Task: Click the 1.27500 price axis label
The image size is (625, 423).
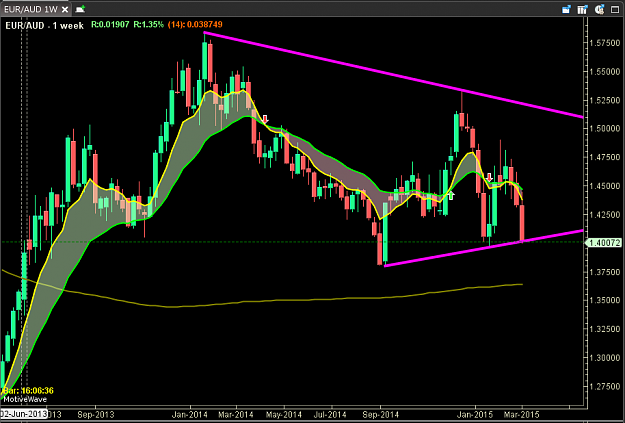Action: (605, 386)
